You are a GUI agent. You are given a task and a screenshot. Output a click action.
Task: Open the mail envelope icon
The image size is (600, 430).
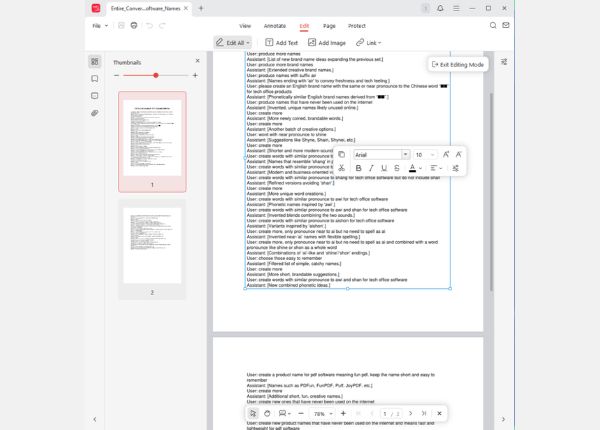505,25
